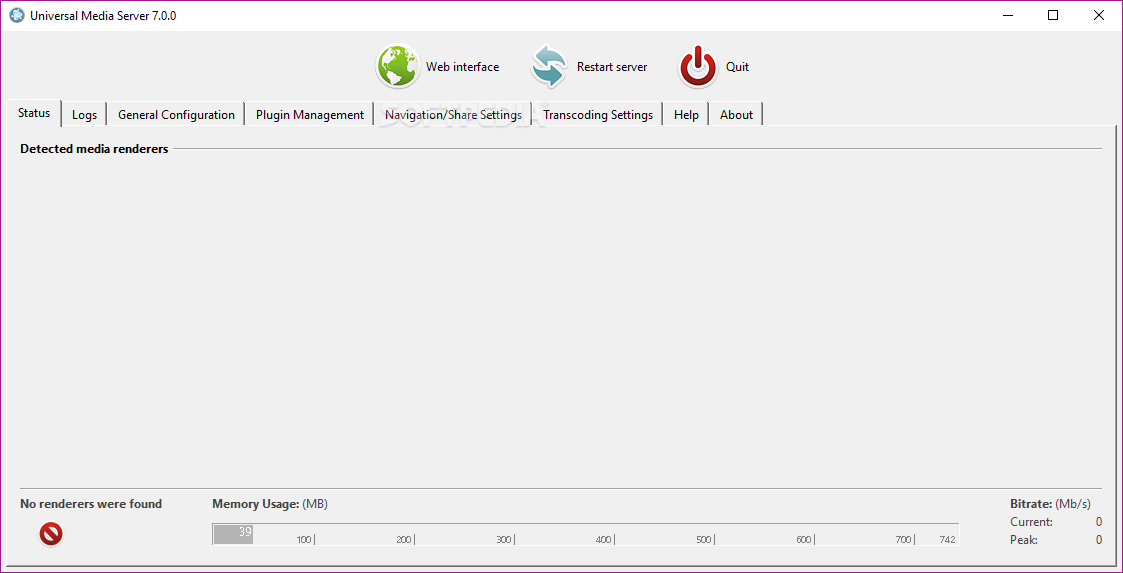The height and width of the screenshot is (573, 1123).
Task: Minimize the Universal Media Server window
Action: (1008, 16)
